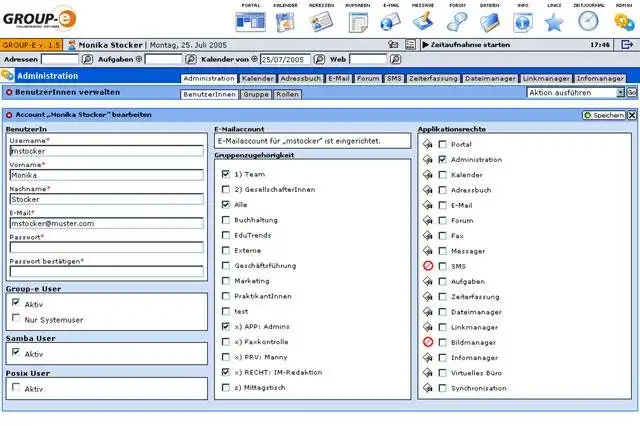This screenshot has height=426, width=640.
Task: Click the mail notification icon in status bar
Action: point(393,44)
